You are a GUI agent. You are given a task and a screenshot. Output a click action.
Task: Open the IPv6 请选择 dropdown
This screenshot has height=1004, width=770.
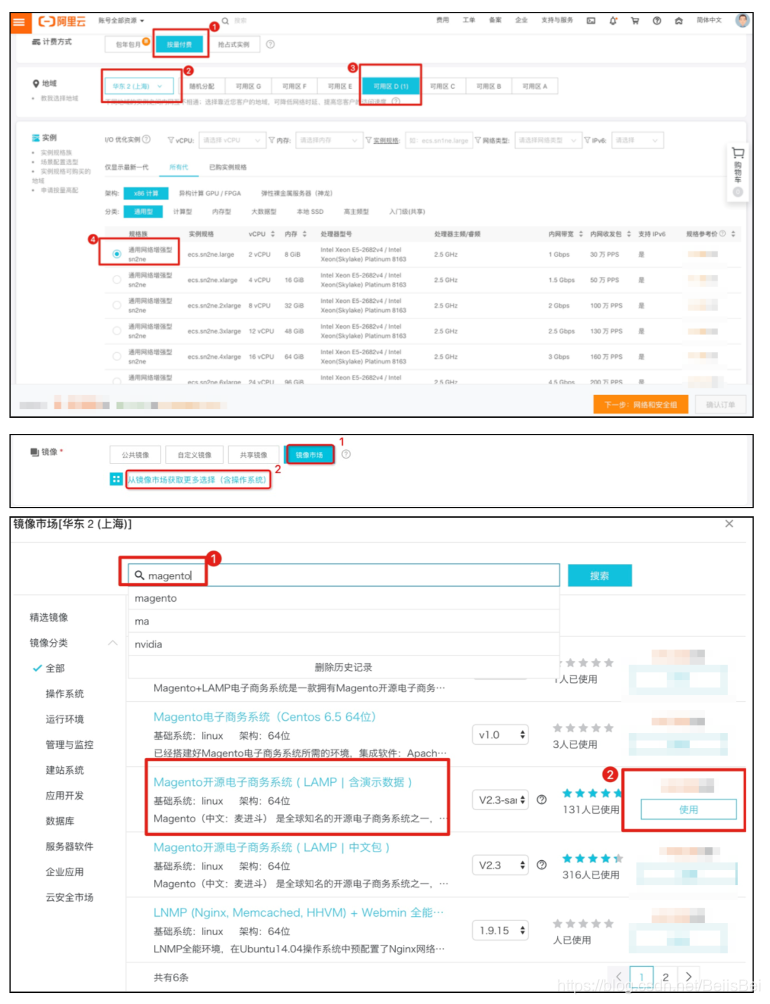637,140
